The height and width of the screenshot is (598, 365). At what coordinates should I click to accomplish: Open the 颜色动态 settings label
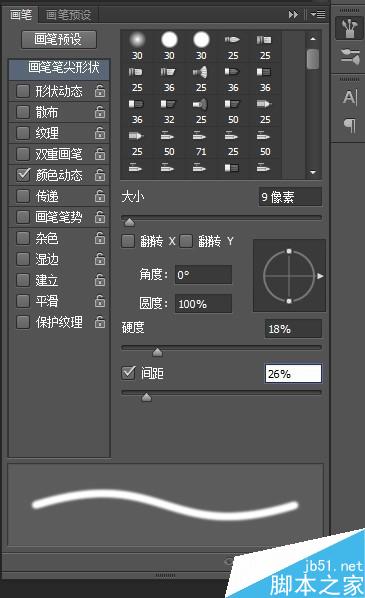[59, 175]
